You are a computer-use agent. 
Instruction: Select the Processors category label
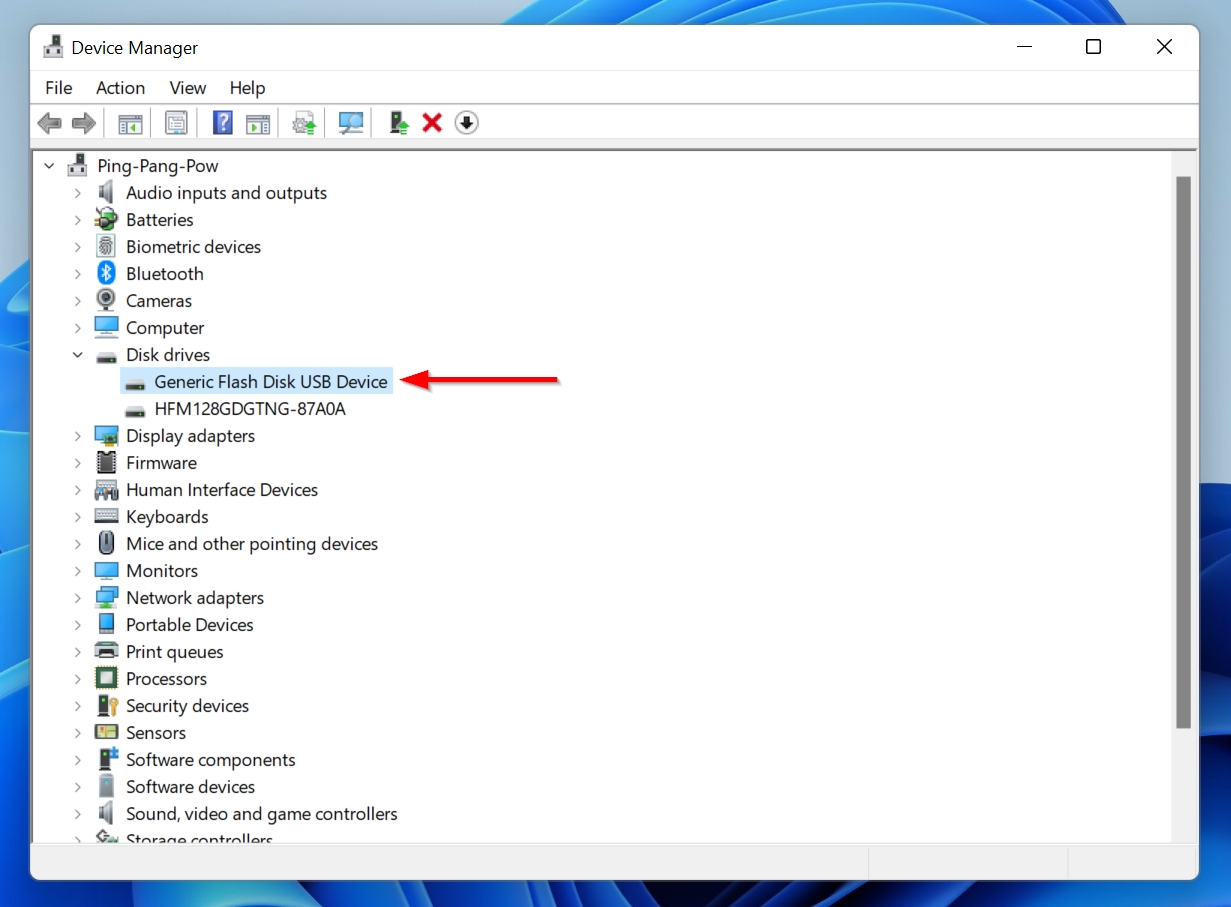pos(166,679)
